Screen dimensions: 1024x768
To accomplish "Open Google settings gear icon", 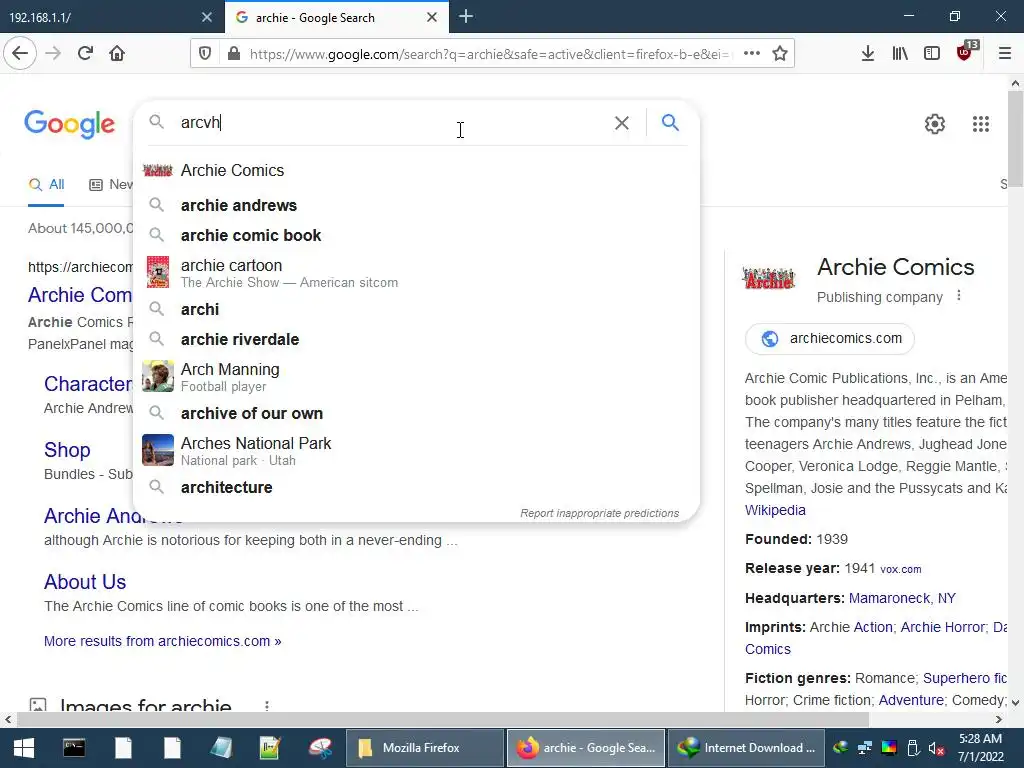I will [935, 124].
